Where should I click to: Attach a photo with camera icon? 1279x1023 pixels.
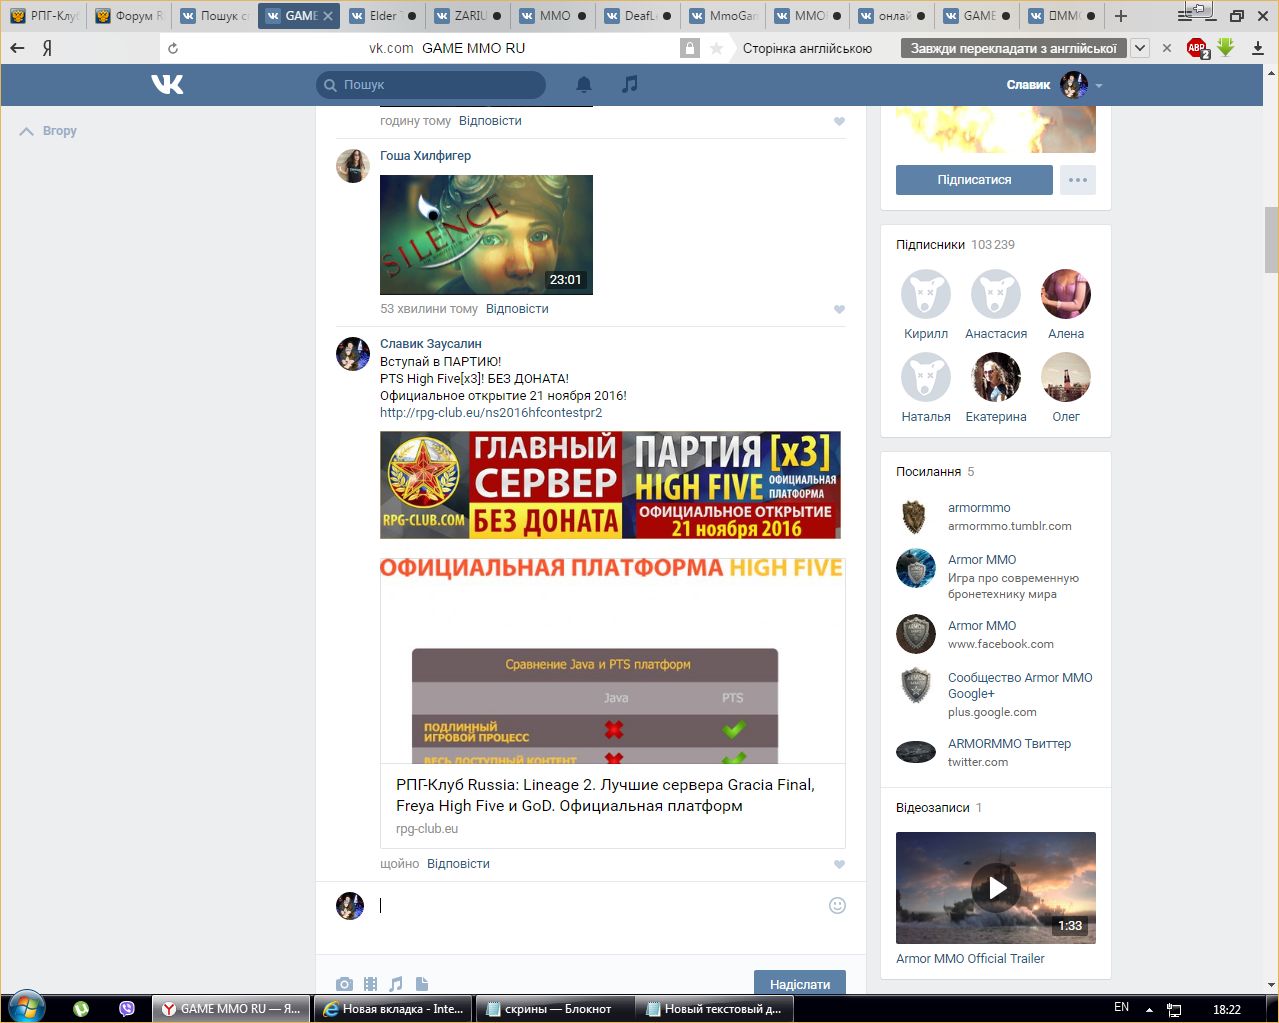point(344,984)
